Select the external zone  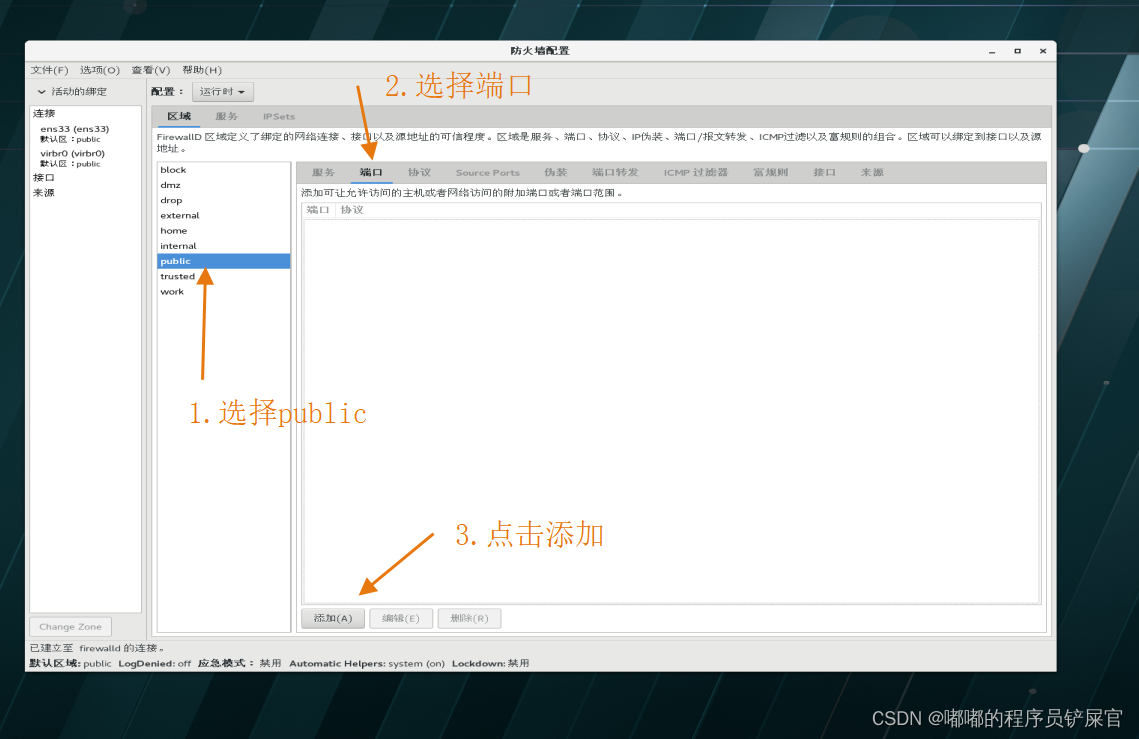pos(224,215)
